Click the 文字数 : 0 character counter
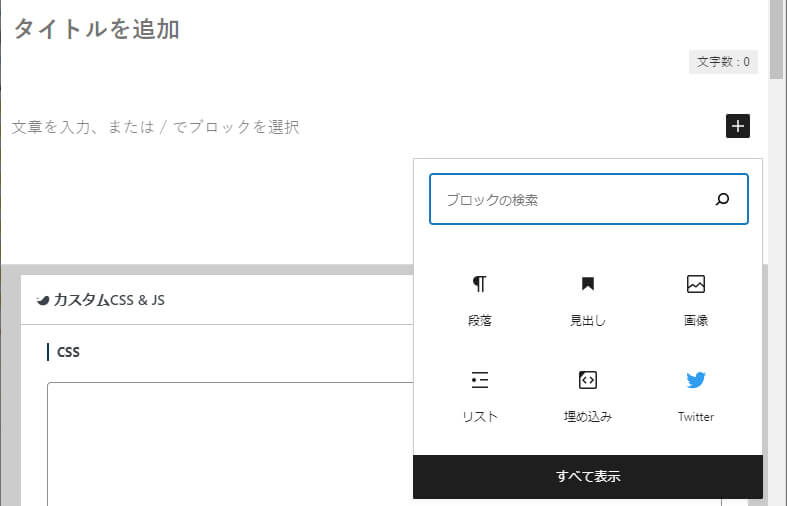Image resolution: width=787 pixels, height=506 pixels. (x=723, y=62)
